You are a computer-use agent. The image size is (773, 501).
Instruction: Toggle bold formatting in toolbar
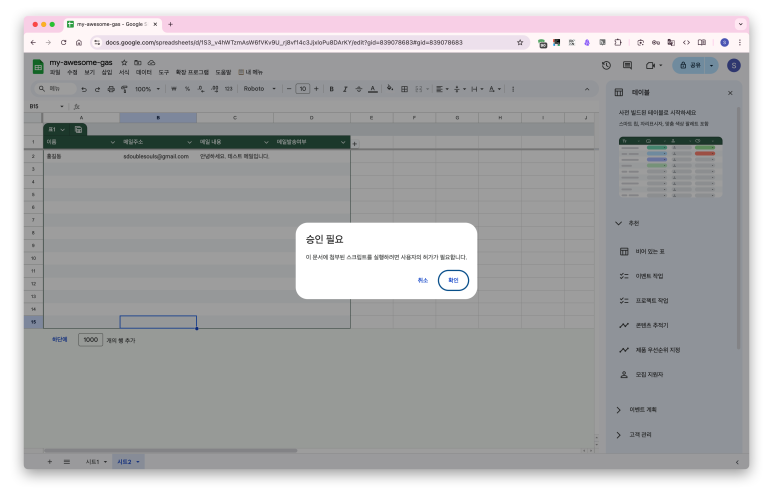(x=331, y=88)
